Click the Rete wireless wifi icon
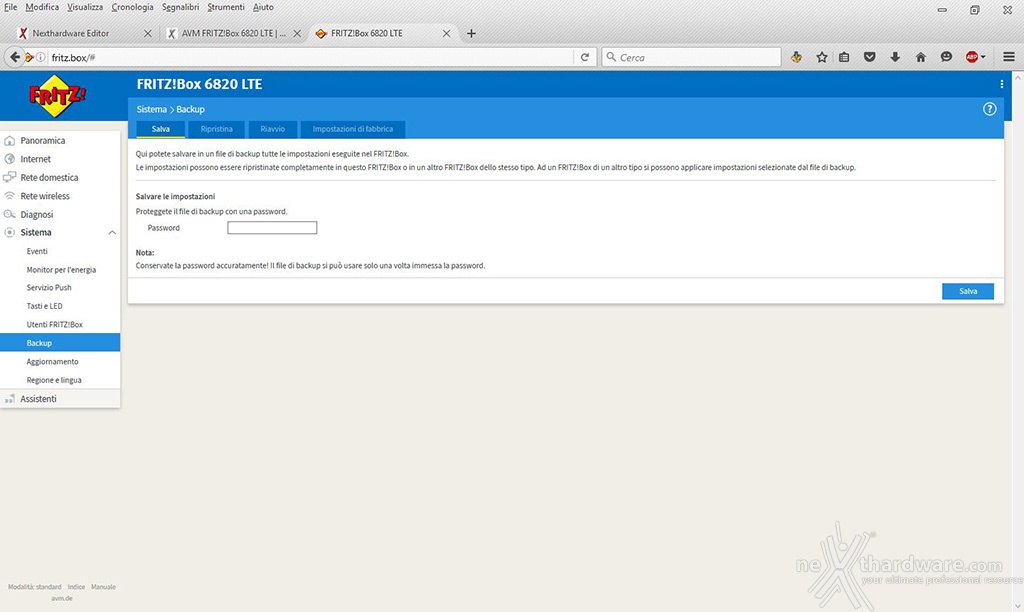Viewport: 1024px width, 612px height. [x=10, y=196]
